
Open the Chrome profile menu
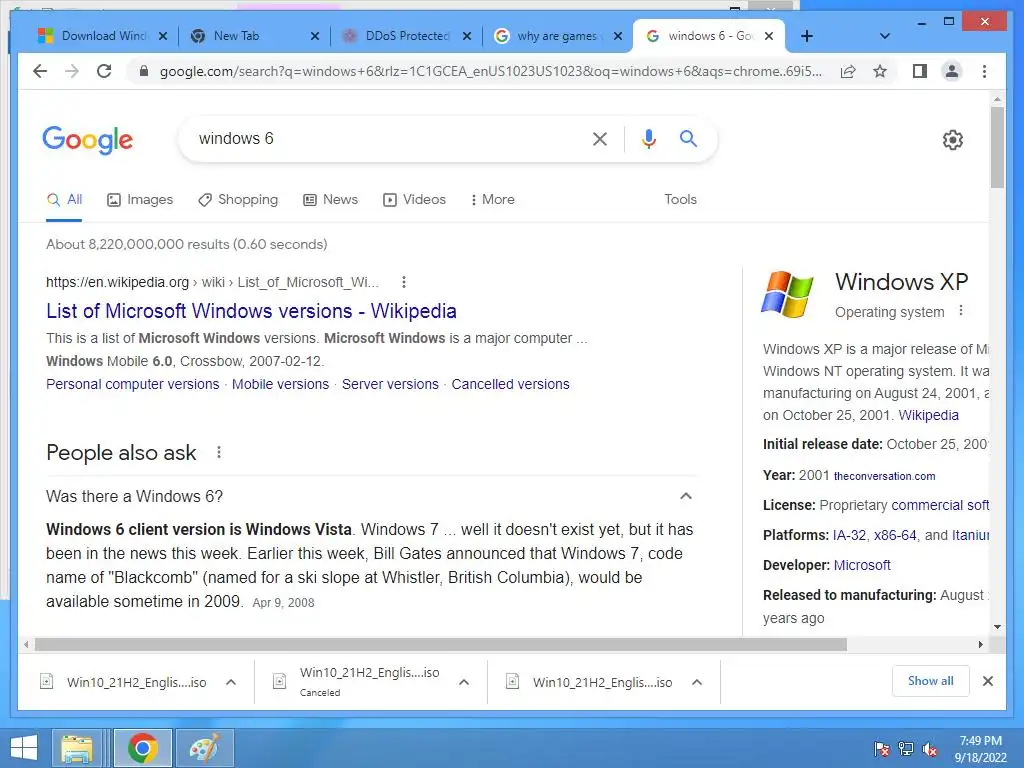coord(952,71)
